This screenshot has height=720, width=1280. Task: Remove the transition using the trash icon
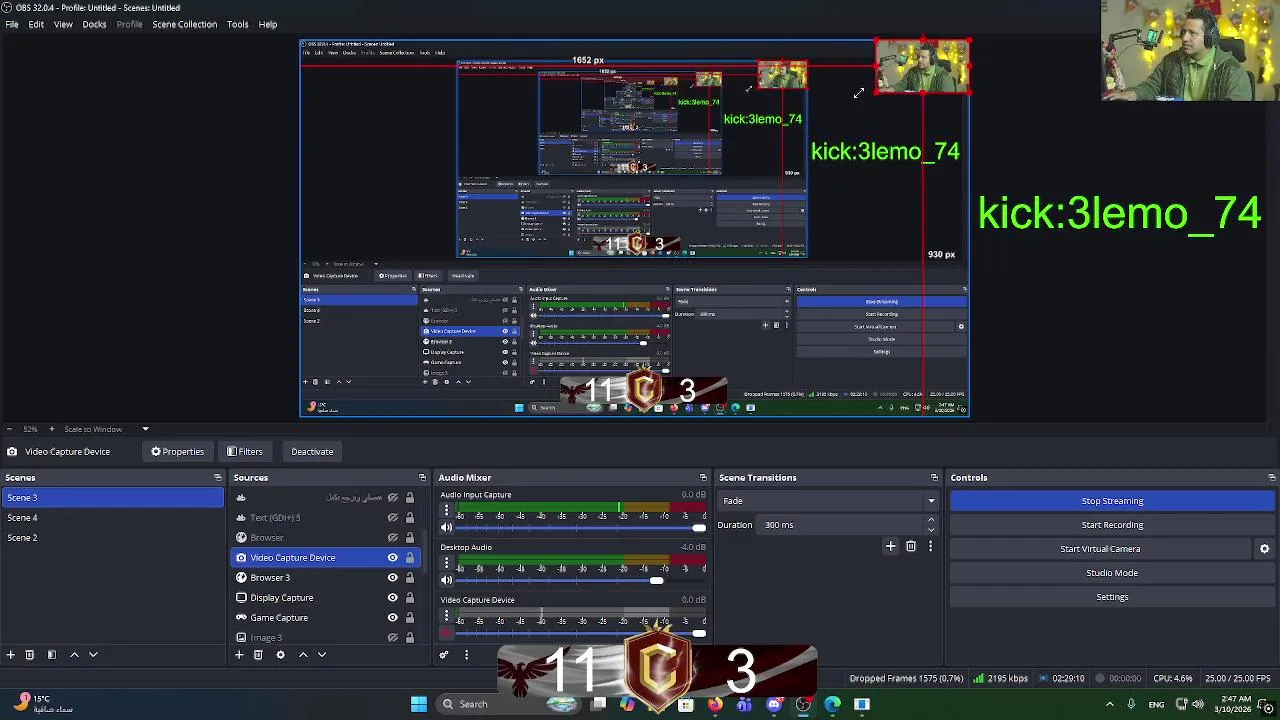[911, 546]
